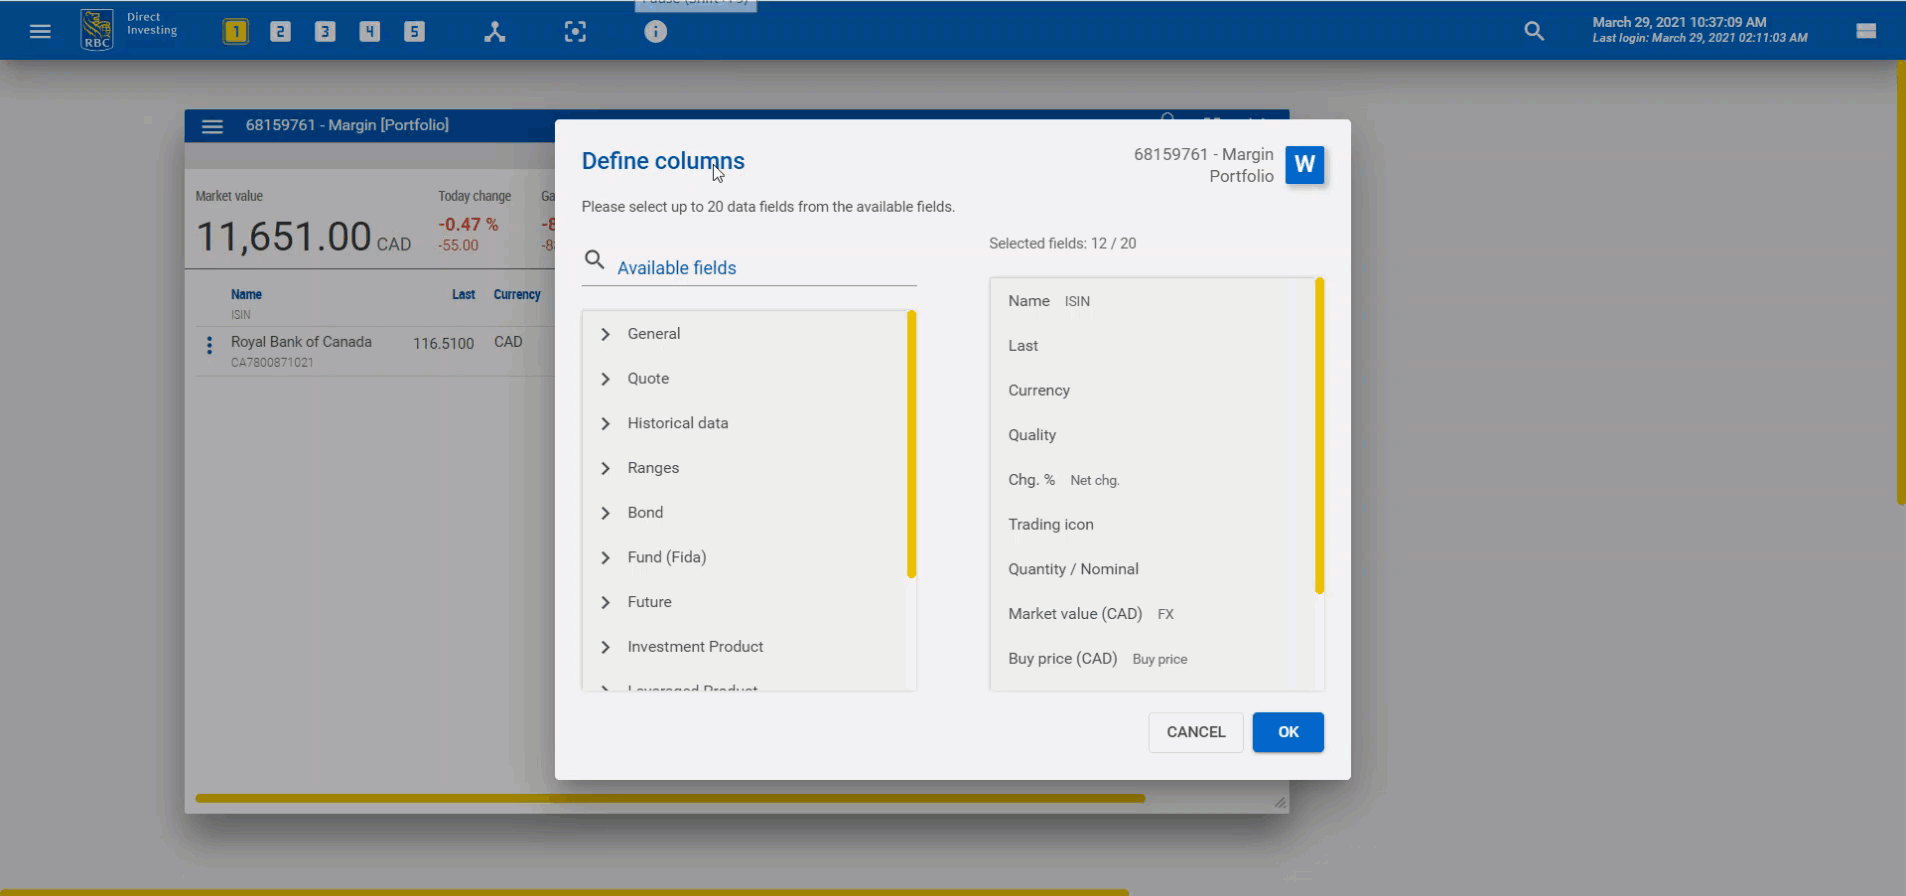The height and width of the screenshot is (896, 1906).
Task: Switch to workspace 5
Action: [x=414, y=32]
